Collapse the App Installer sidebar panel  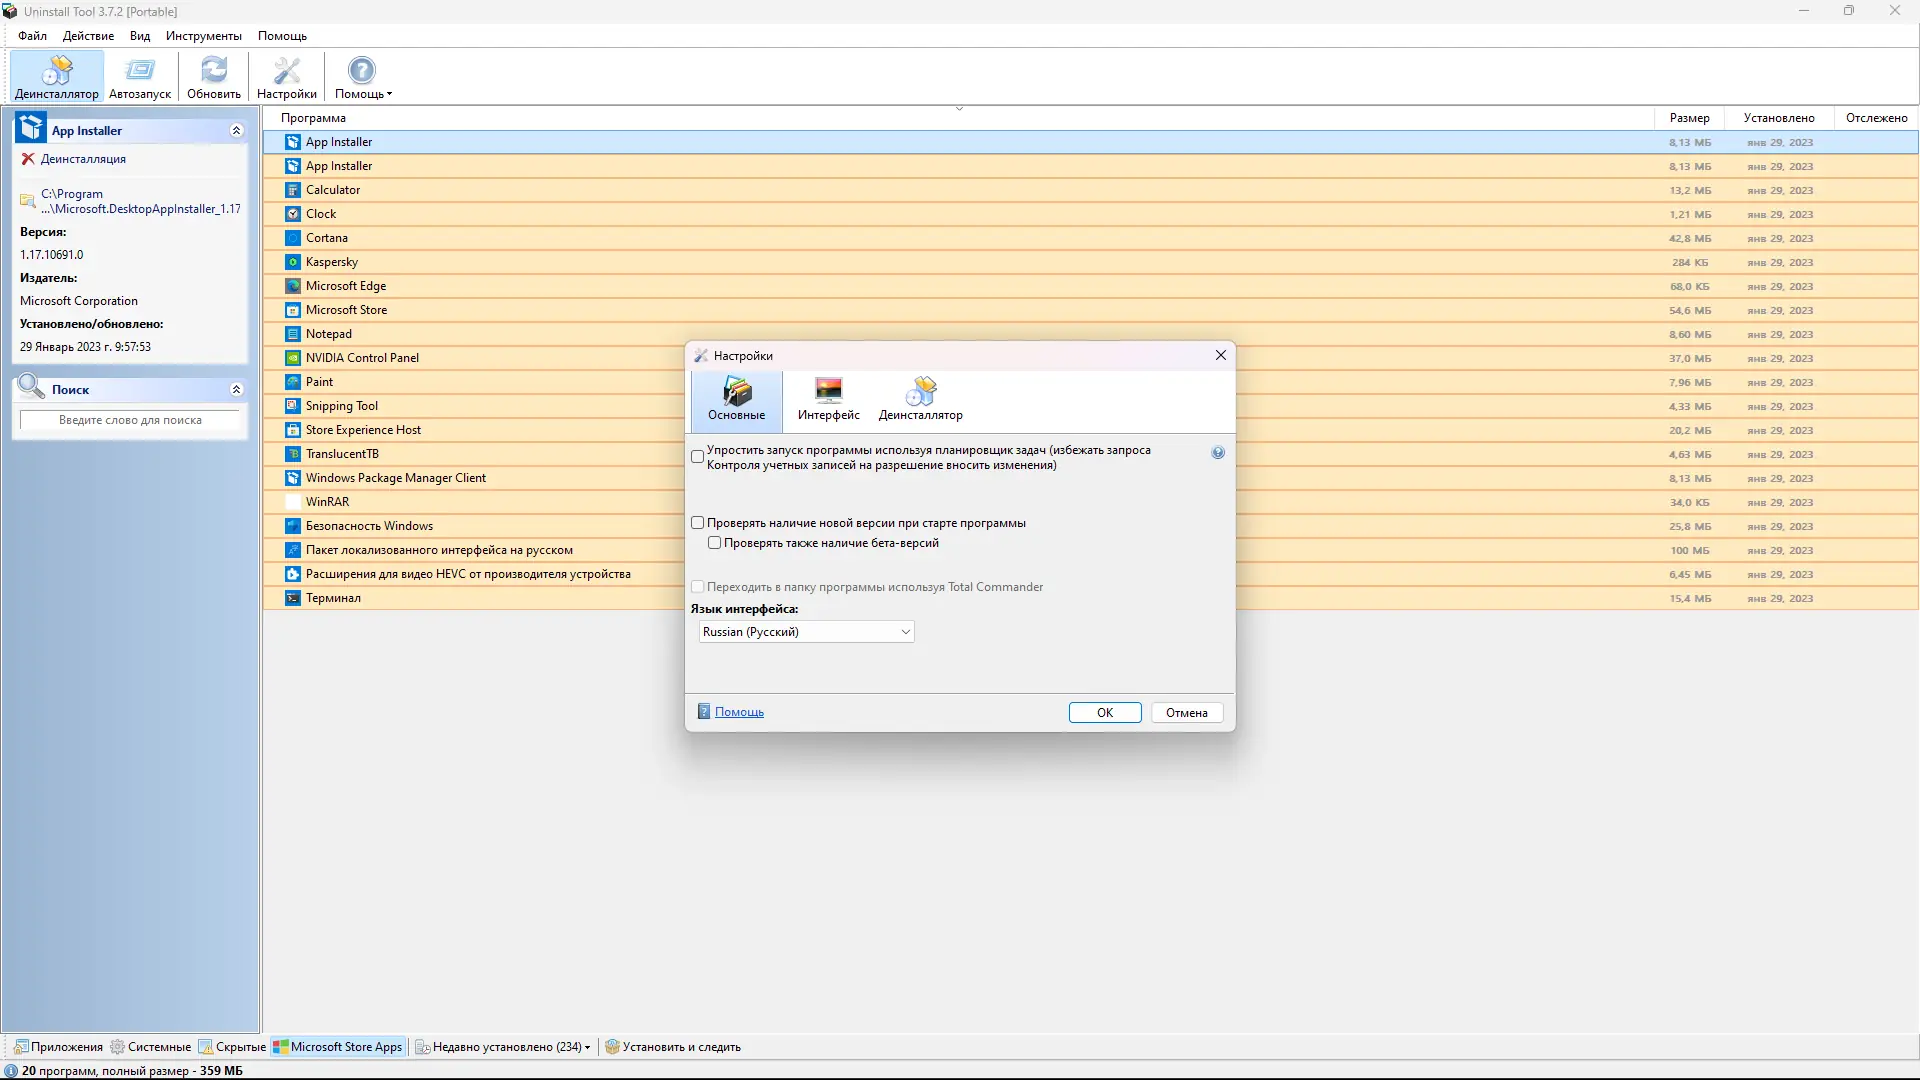click(x=236, y=131)
